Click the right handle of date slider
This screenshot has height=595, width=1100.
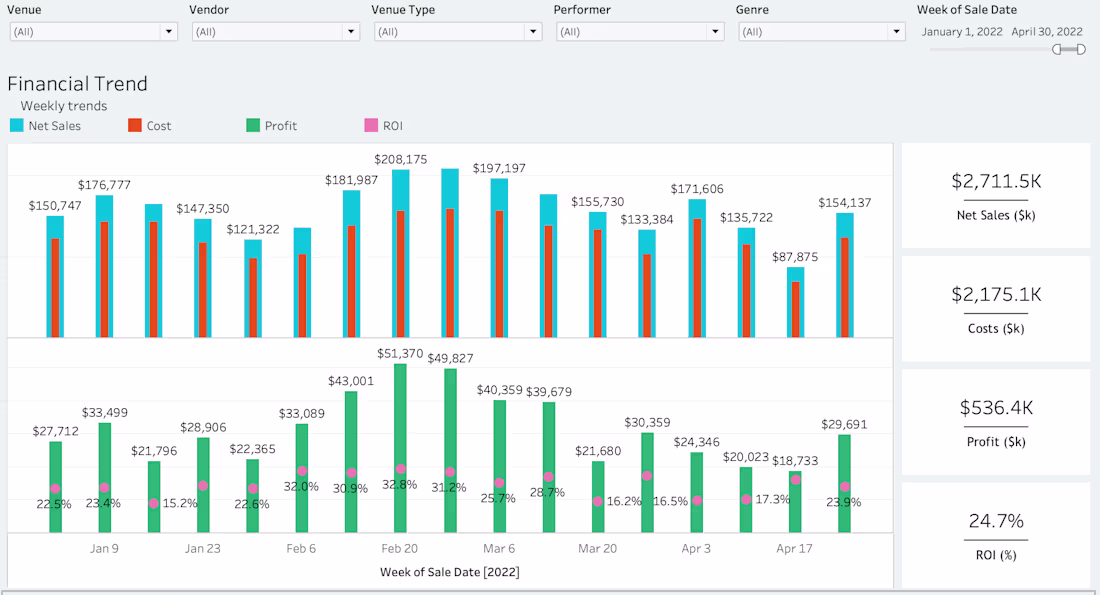click(1081, 49)
